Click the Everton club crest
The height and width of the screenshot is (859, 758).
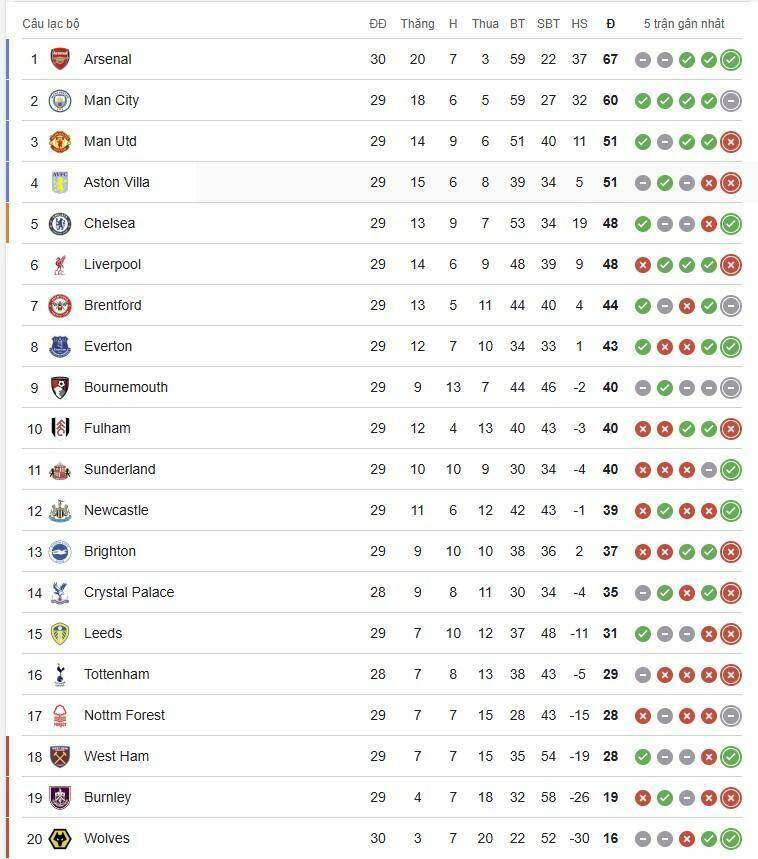tap(60, 346)
